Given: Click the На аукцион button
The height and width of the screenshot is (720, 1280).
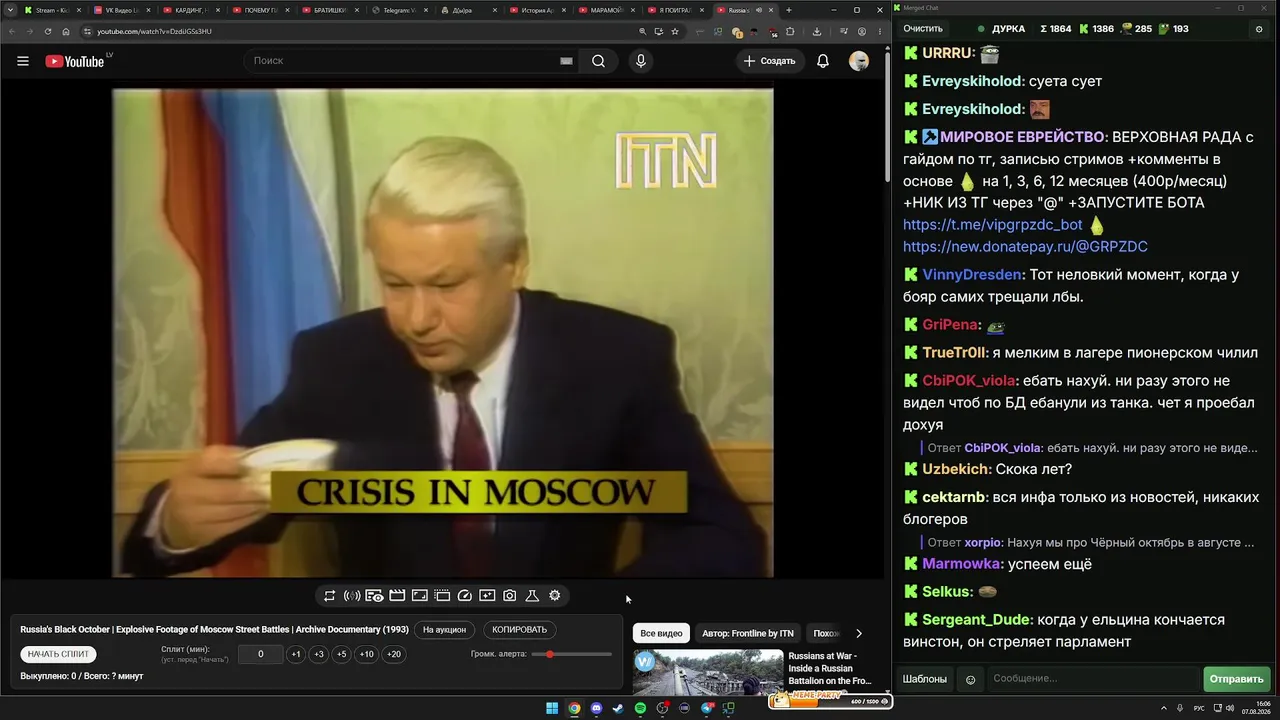Looking at the screenshot, I should point(444,630).
